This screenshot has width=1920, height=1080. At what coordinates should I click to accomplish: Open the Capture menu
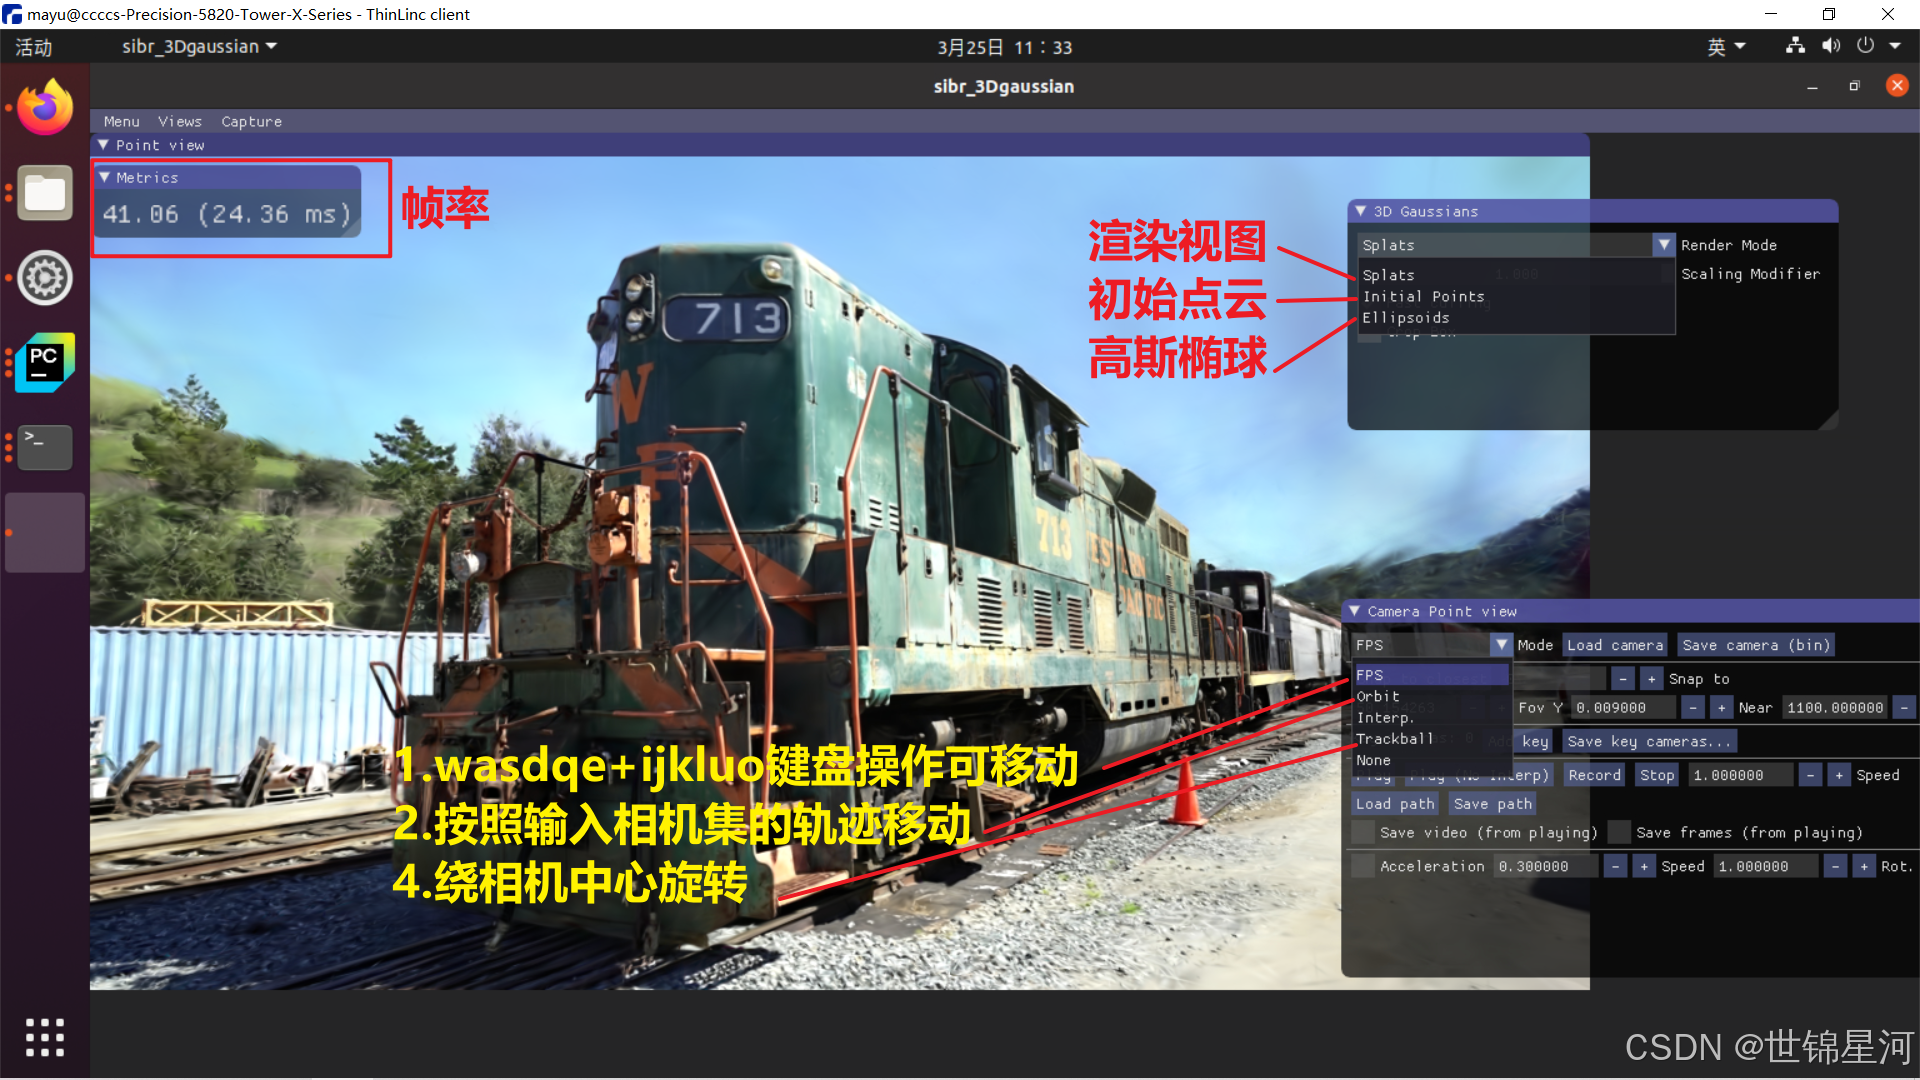pos(252,121)
